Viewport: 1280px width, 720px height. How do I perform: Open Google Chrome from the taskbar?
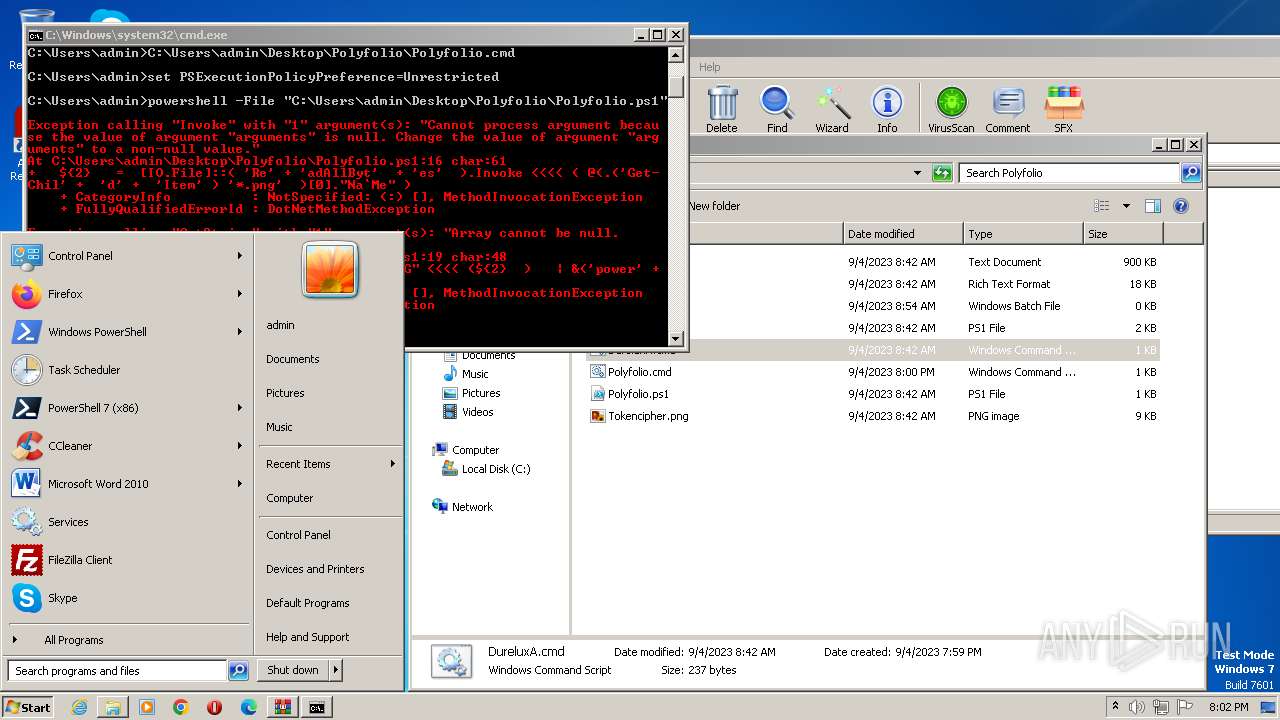180,707
